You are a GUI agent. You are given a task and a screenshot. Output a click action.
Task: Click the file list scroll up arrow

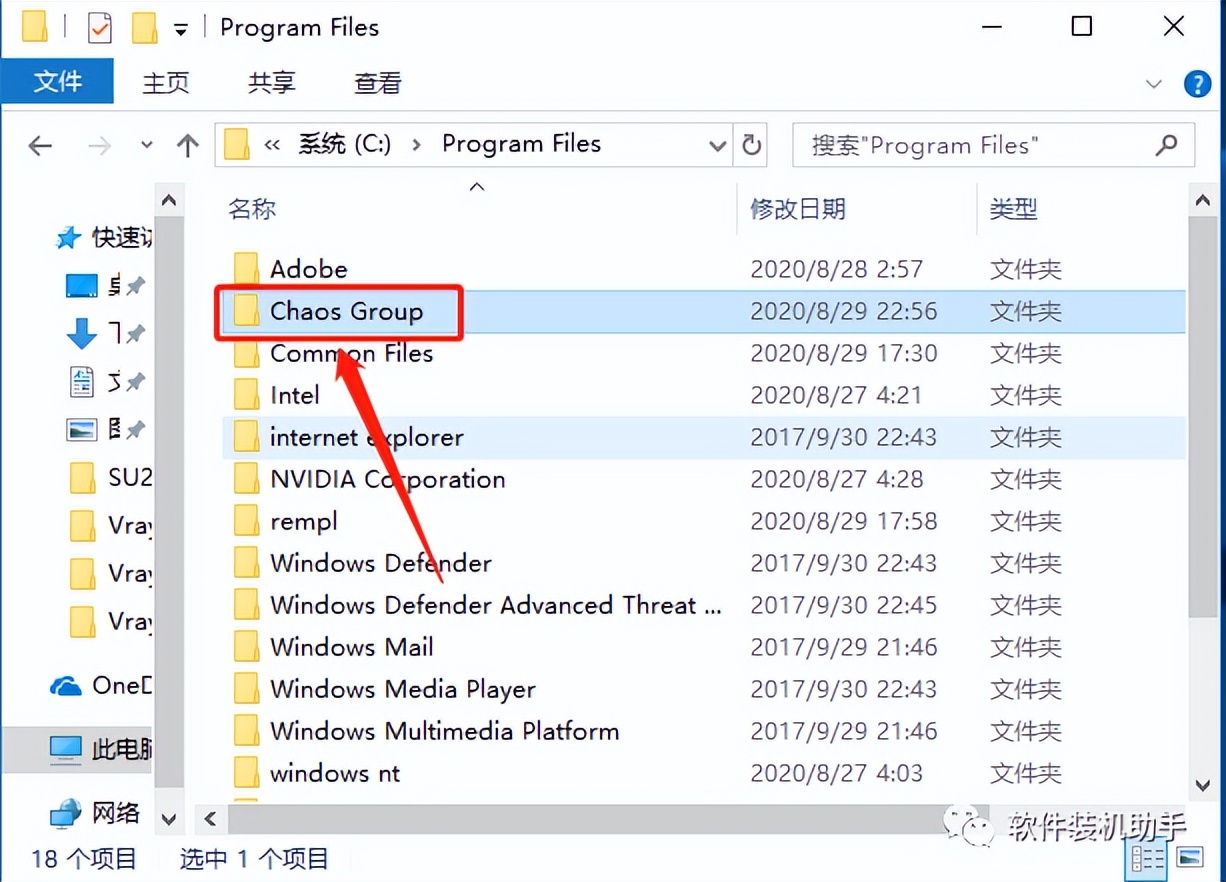1203,201
